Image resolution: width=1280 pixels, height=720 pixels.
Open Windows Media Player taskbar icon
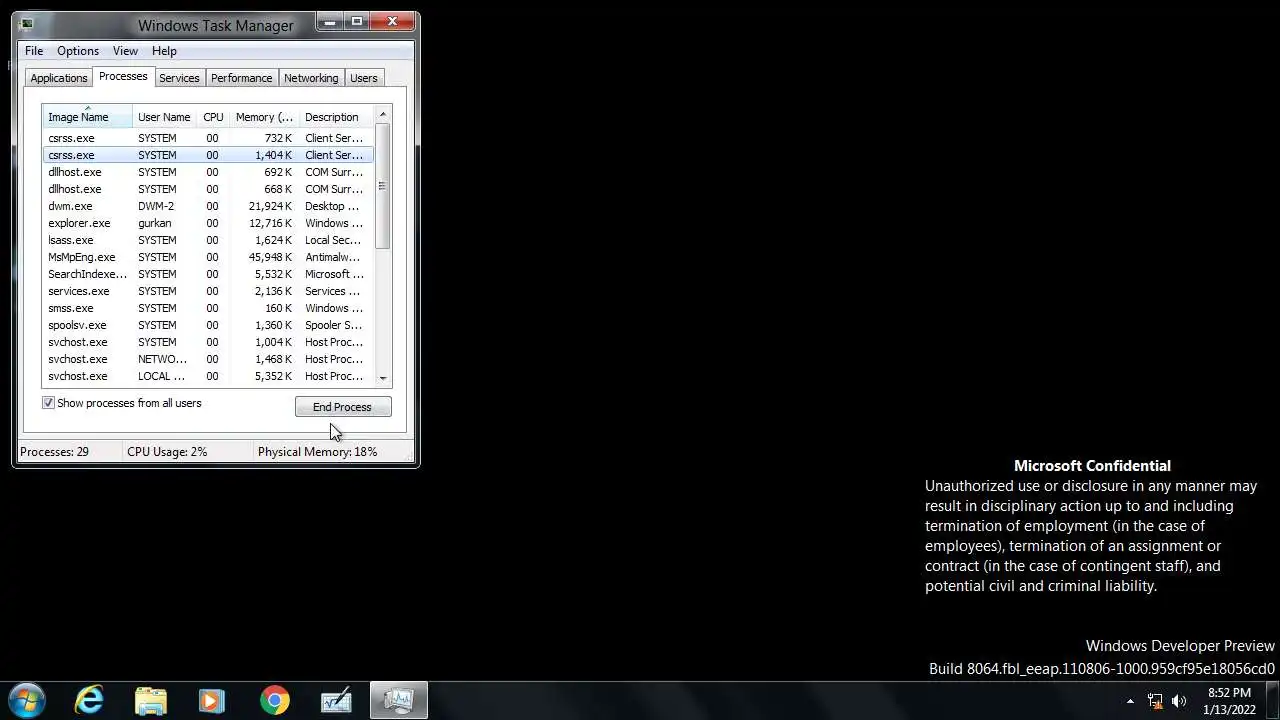point(211,700)
